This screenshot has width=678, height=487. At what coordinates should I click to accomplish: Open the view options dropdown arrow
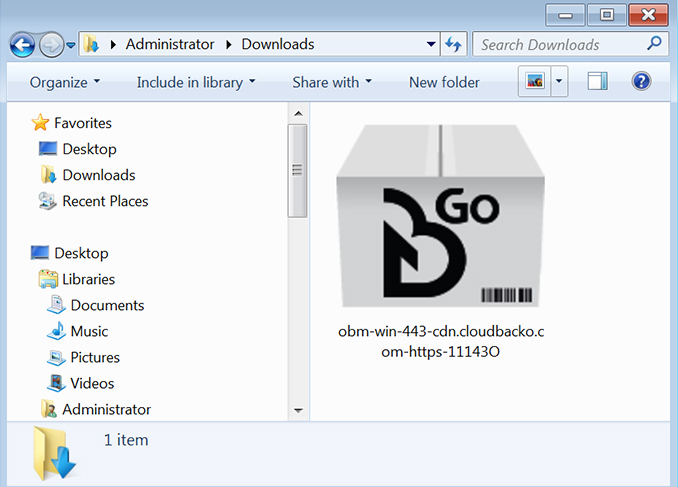[x=559, y=81]
